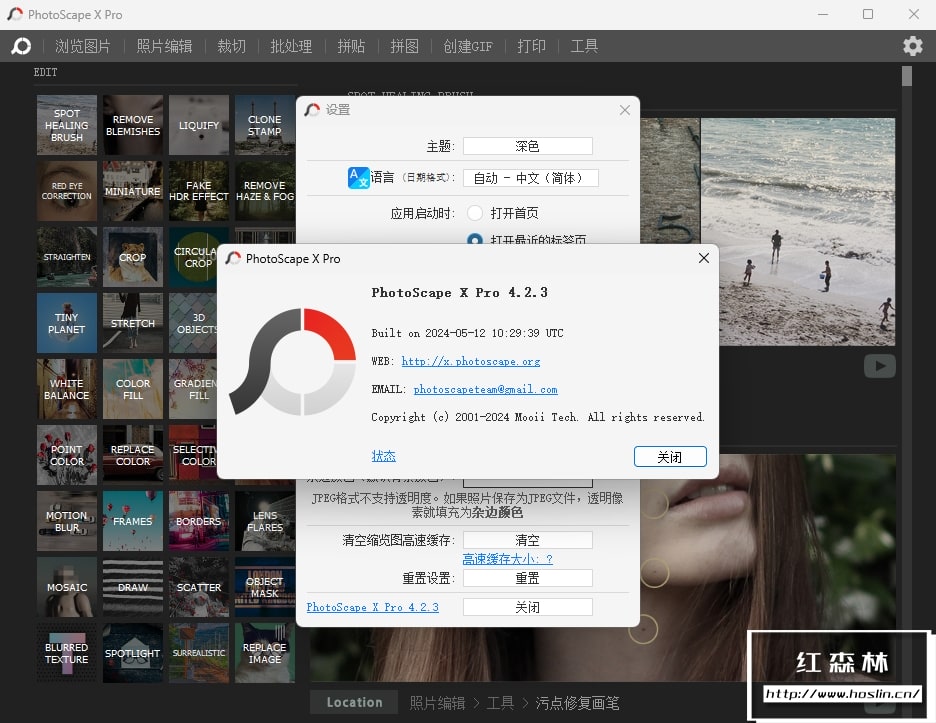The width and height of the screenshot is (936, 723).
Task: Switch to the 拼图 tab
Action: coord(405,46)
